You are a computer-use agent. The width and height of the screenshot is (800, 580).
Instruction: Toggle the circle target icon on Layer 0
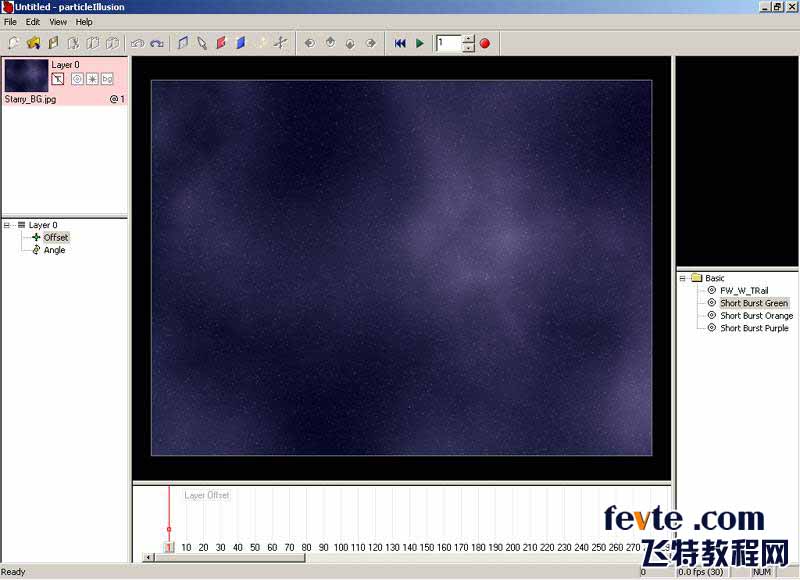pyautogui.click(x=77, y=78)
